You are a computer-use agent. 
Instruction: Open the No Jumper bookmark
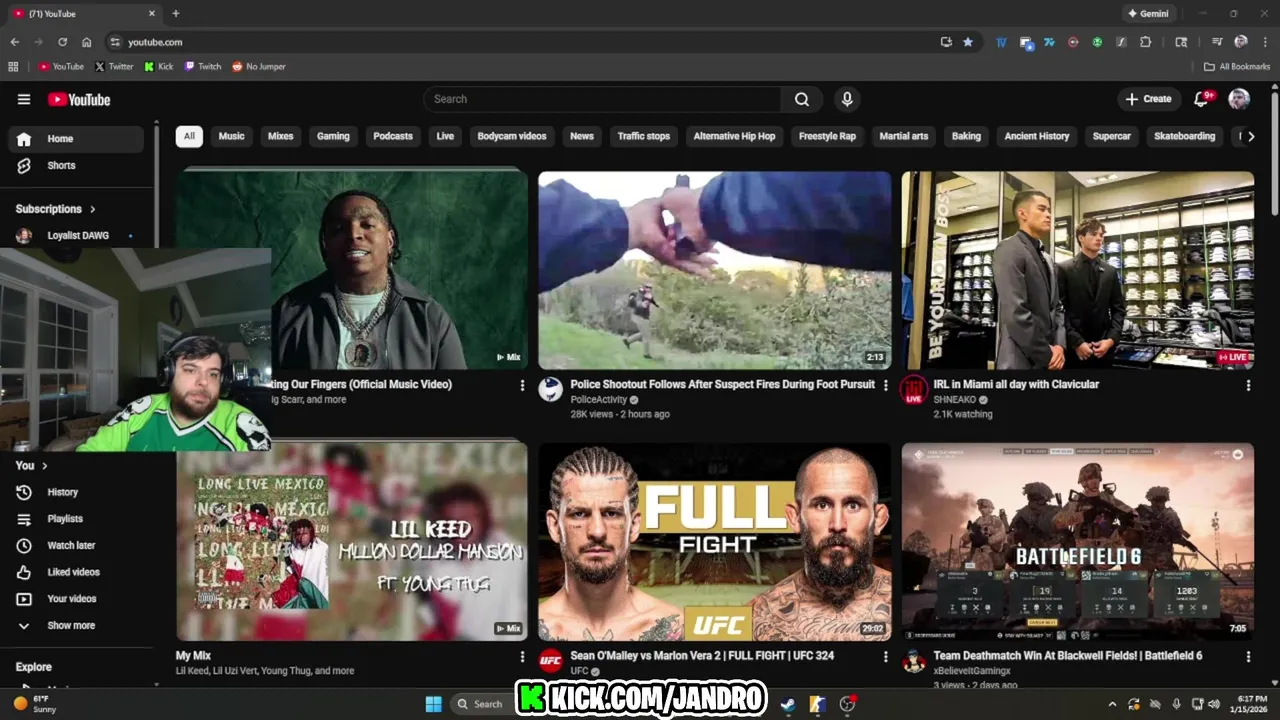[x=259, y=67]
